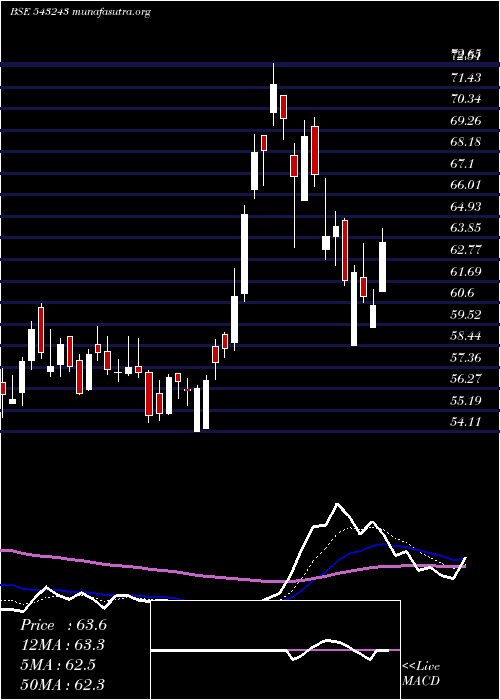Click the 'BSE 543243 munafasutra.org' header text
This screenshot has width=500, height=700.
point(80,12)
